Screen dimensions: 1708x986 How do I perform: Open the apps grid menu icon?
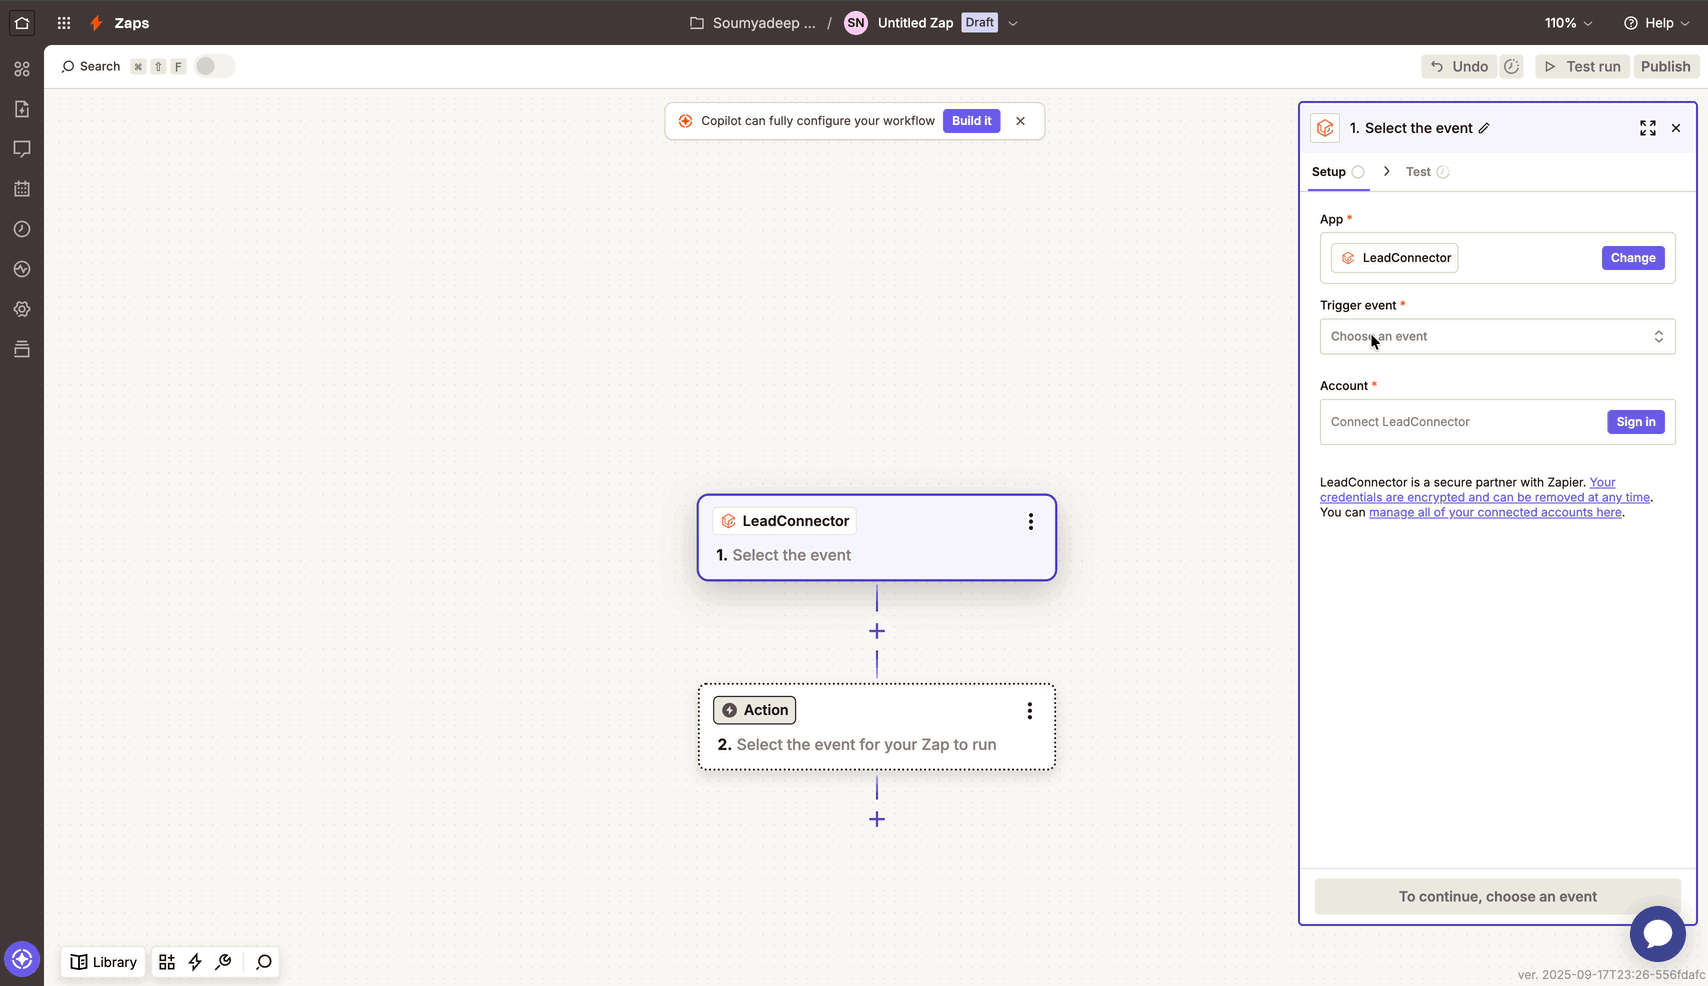pos(64,23)
